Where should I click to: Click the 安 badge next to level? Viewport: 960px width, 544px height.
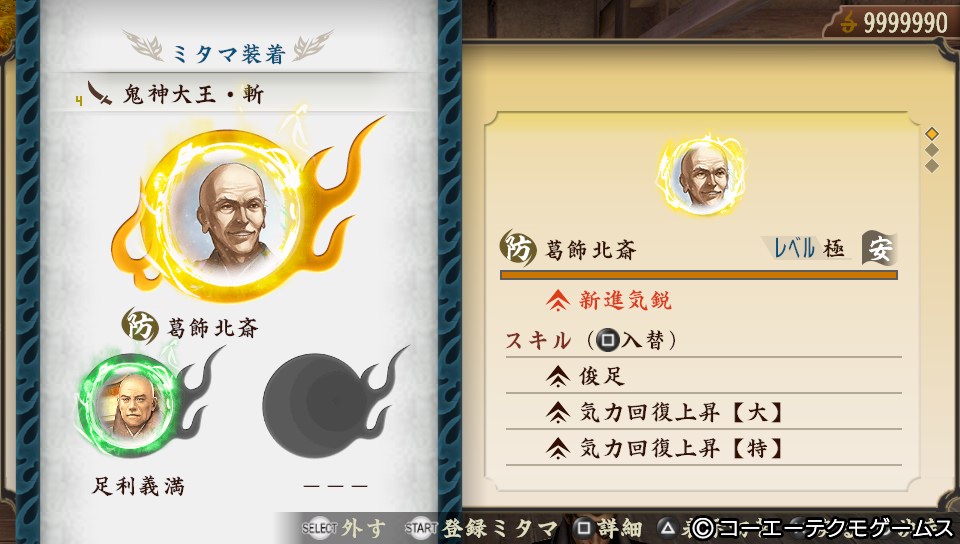pyautogui.click(x=879, y=248)
